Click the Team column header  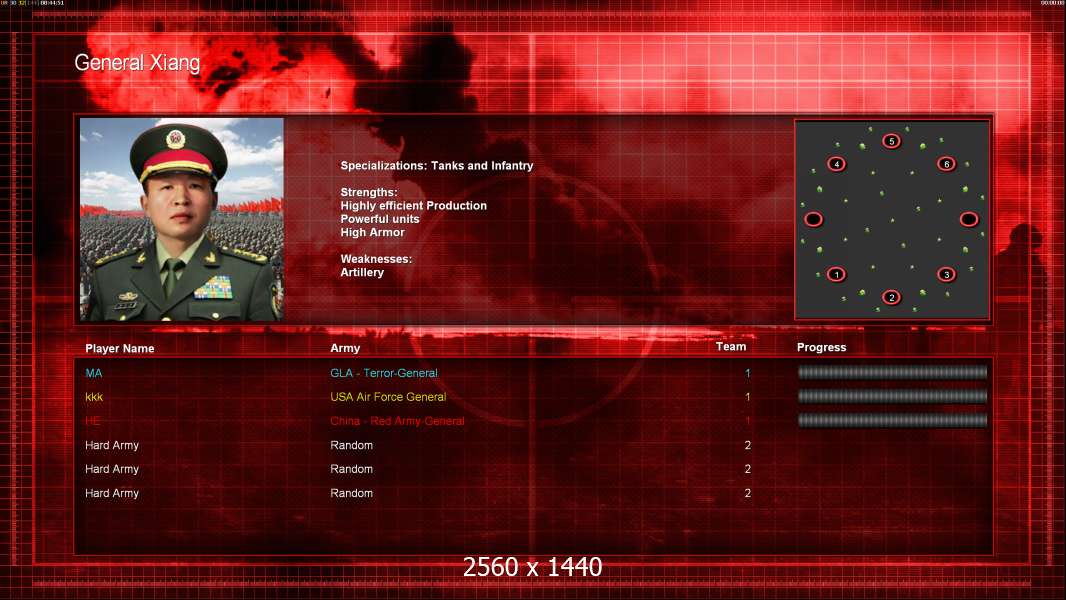[x=731, y=347]
